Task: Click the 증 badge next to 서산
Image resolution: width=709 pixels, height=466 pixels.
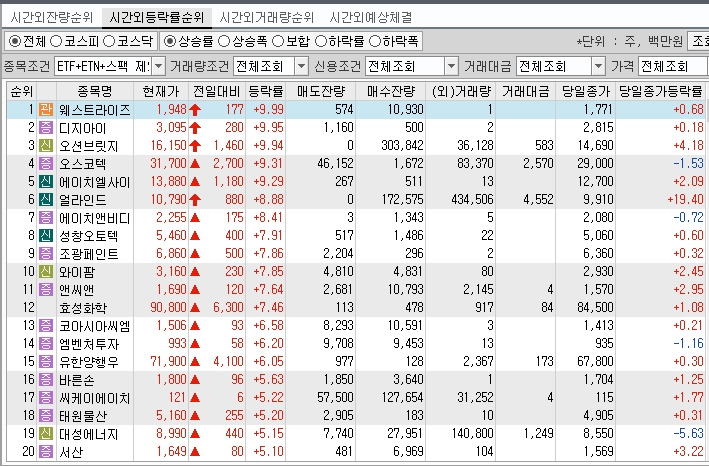Action: (x=46, y=452)
